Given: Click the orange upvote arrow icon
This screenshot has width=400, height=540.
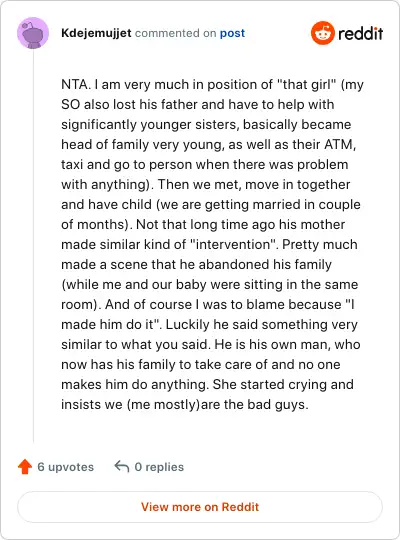Looking at the screenshot, I should 25,467.
